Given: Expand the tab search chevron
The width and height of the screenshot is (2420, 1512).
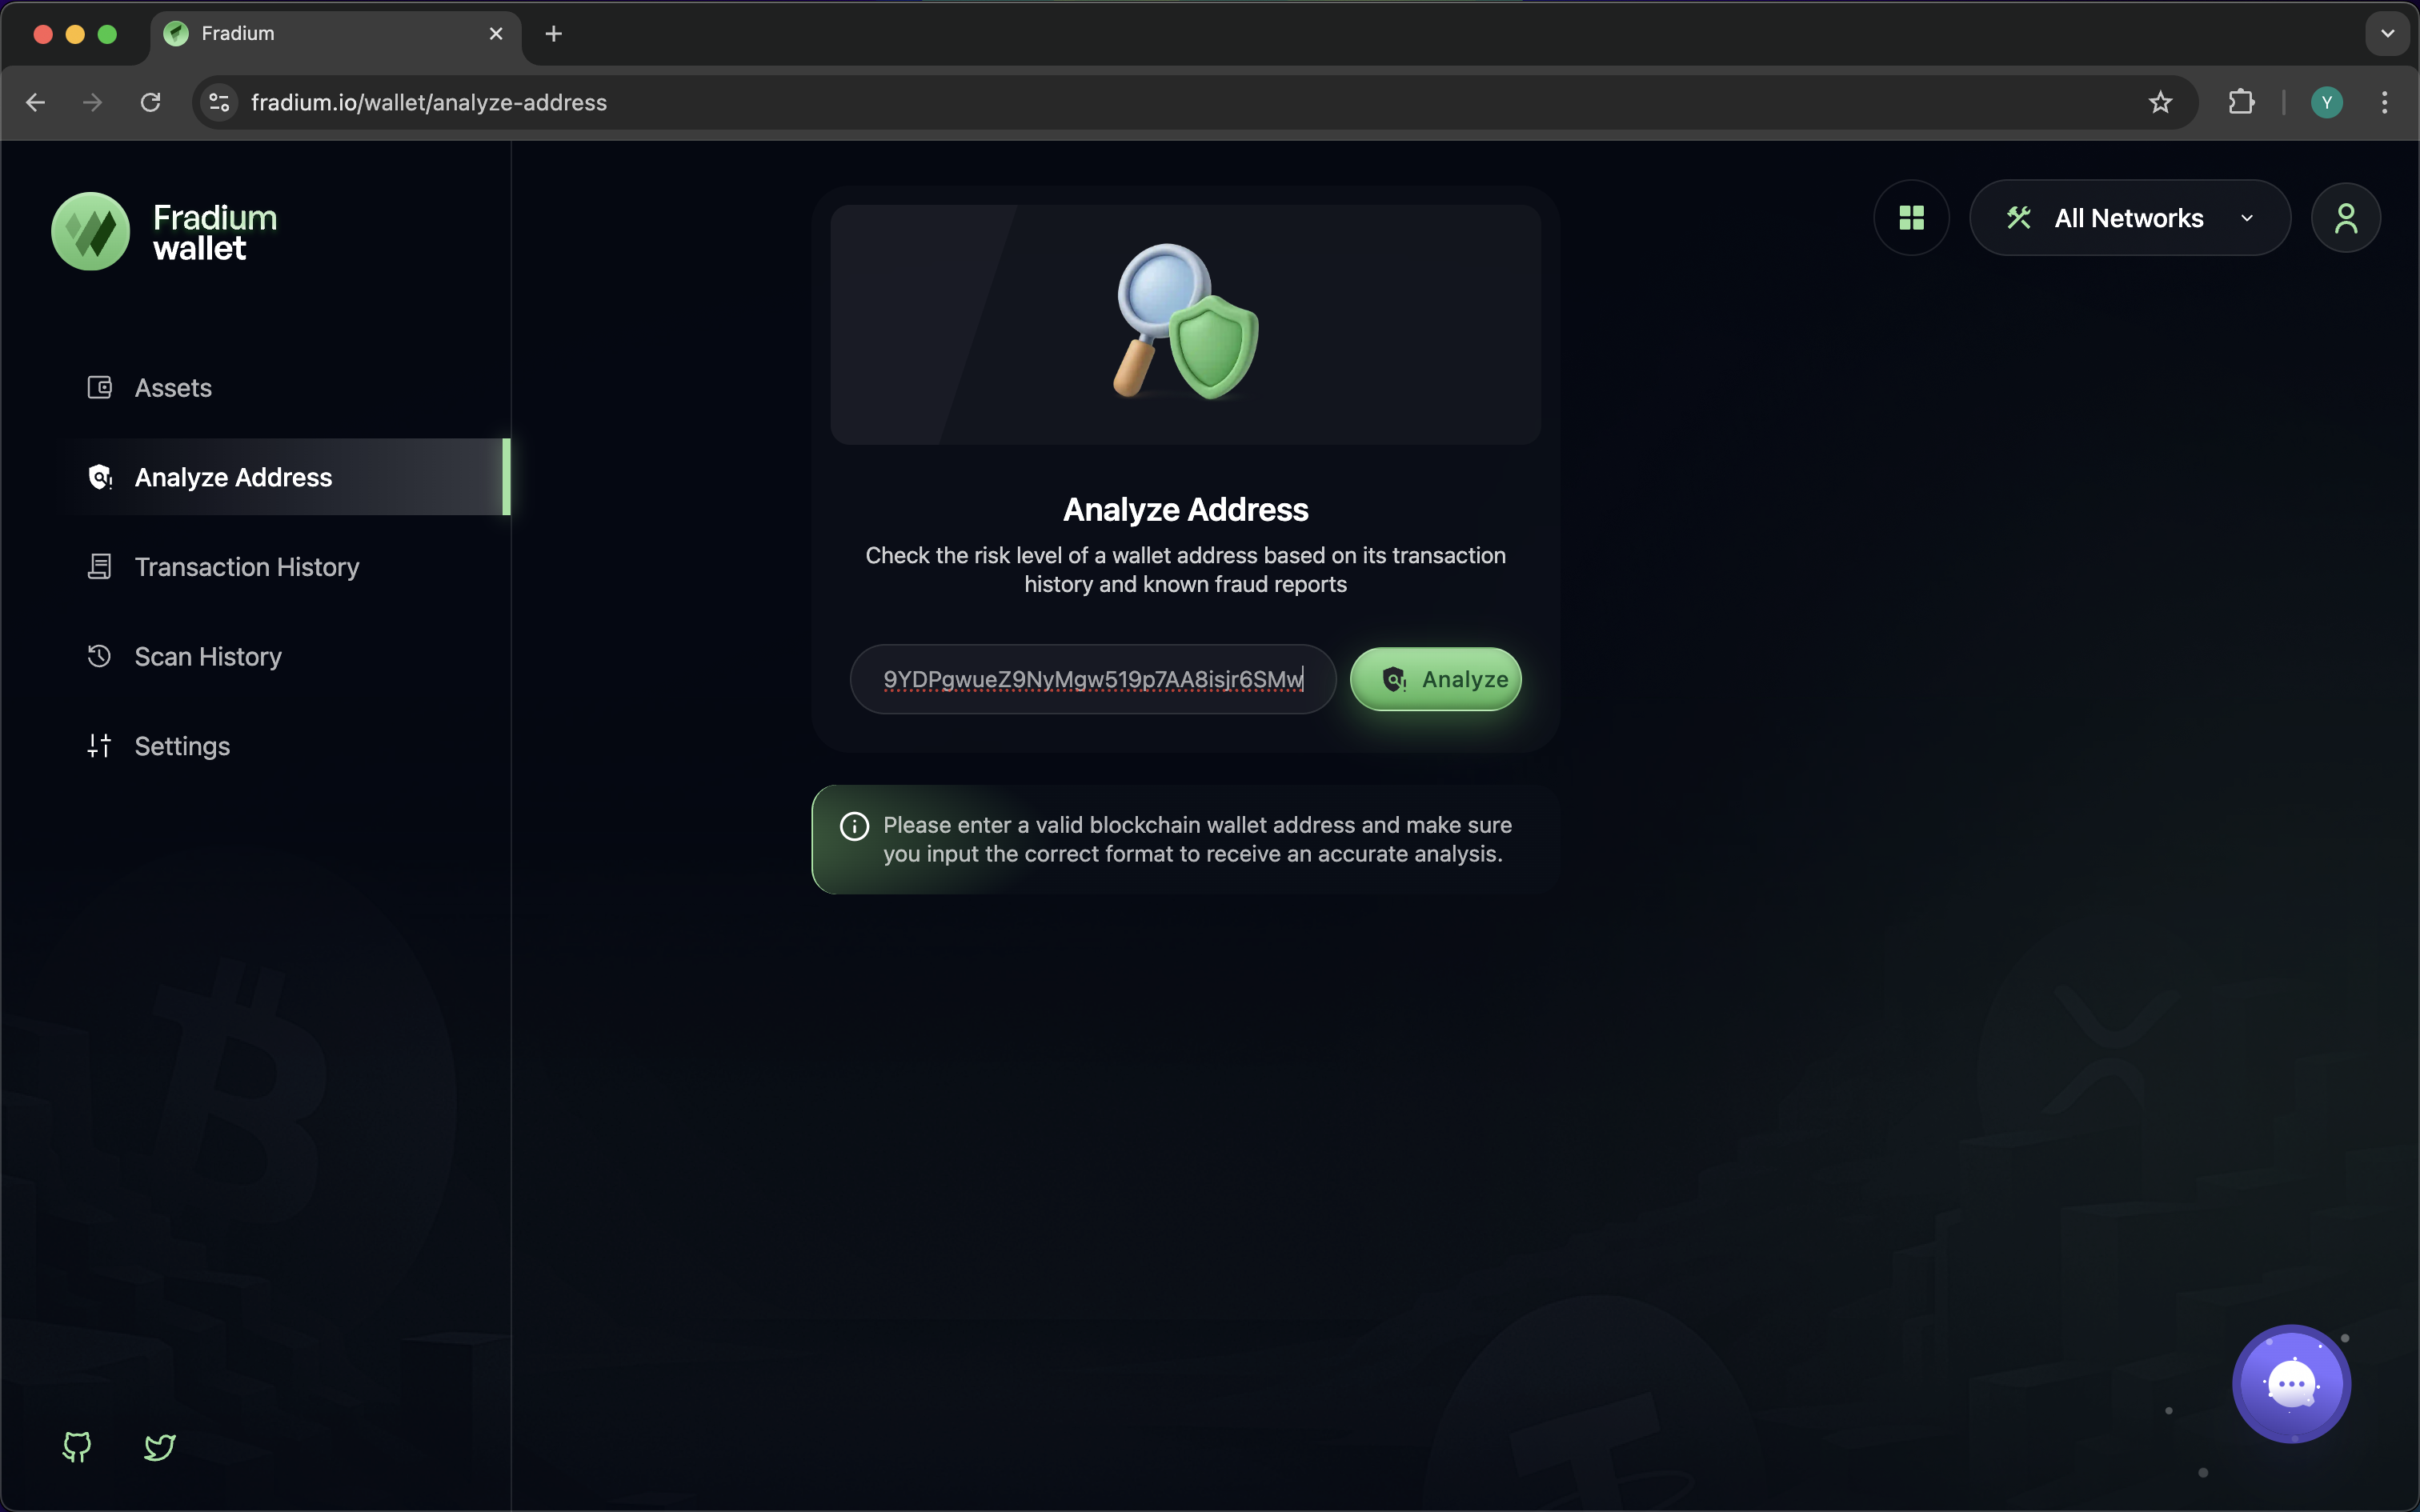Looking at the screenshot, I should point(2387,33).
